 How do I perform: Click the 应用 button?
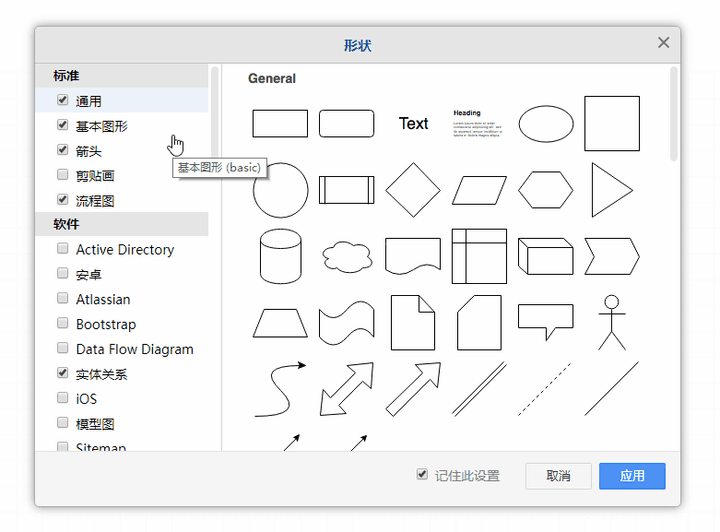click(x=632, y=476)
